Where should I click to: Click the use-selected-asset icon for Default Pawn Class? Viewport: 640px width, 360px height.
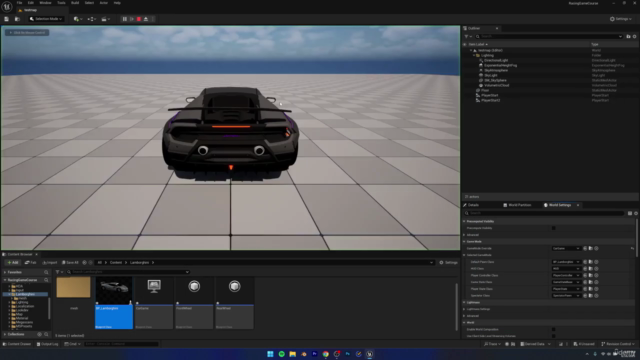(585, 262)
